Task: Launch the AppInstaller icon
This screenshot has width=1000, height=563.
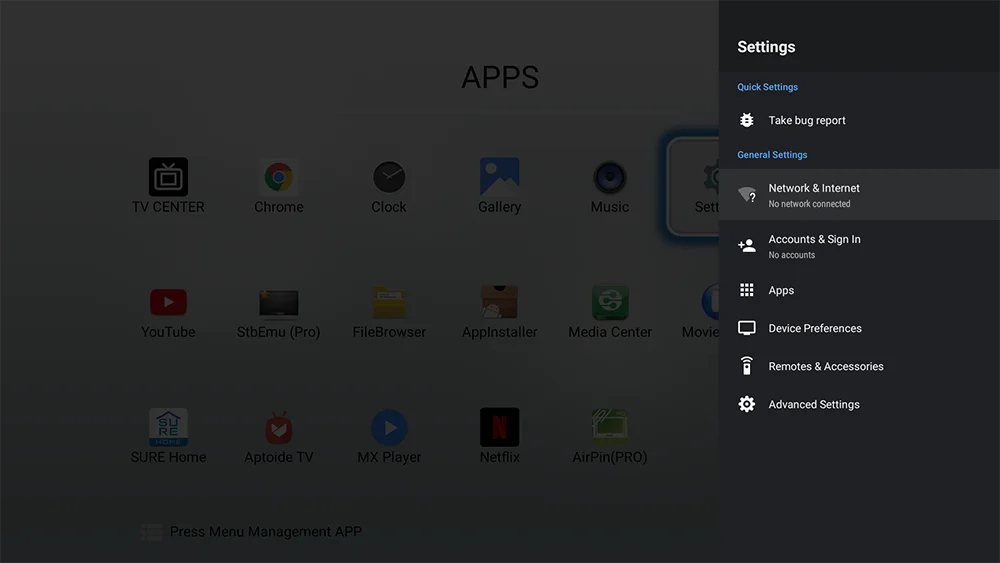Action: coord(499,302)
